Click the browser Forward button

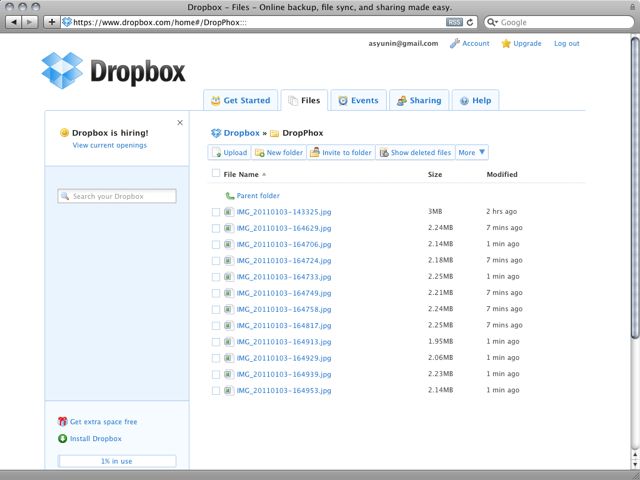(30, 22)
